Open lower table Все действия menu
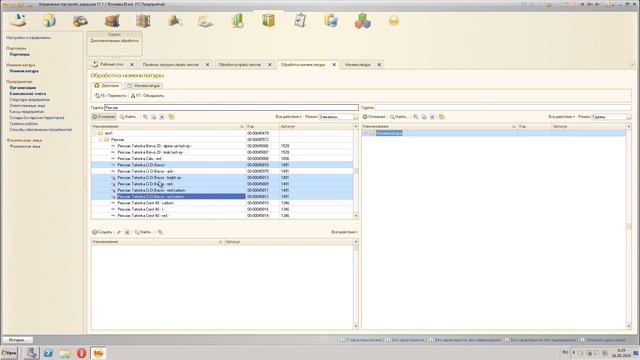The image size is (640, 360). tap(344, 232)
